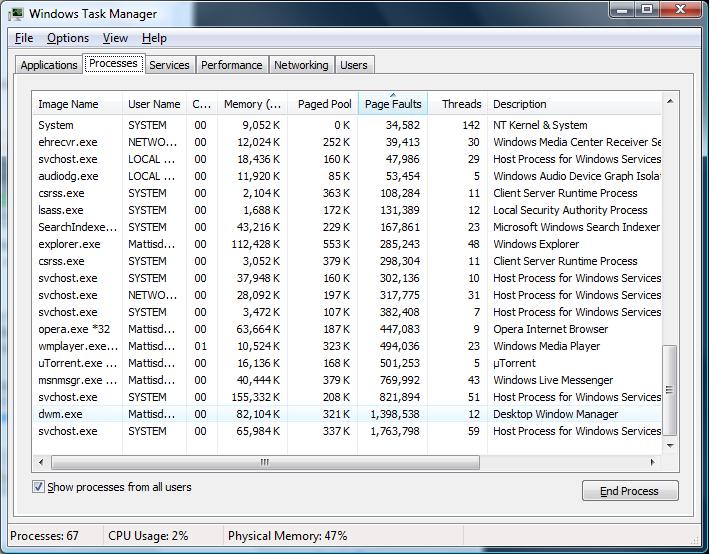This screenshot has height=554, width=710.
Task: Sort by the Threads column header
Action: pyautogui.click(x=461, y=104)
